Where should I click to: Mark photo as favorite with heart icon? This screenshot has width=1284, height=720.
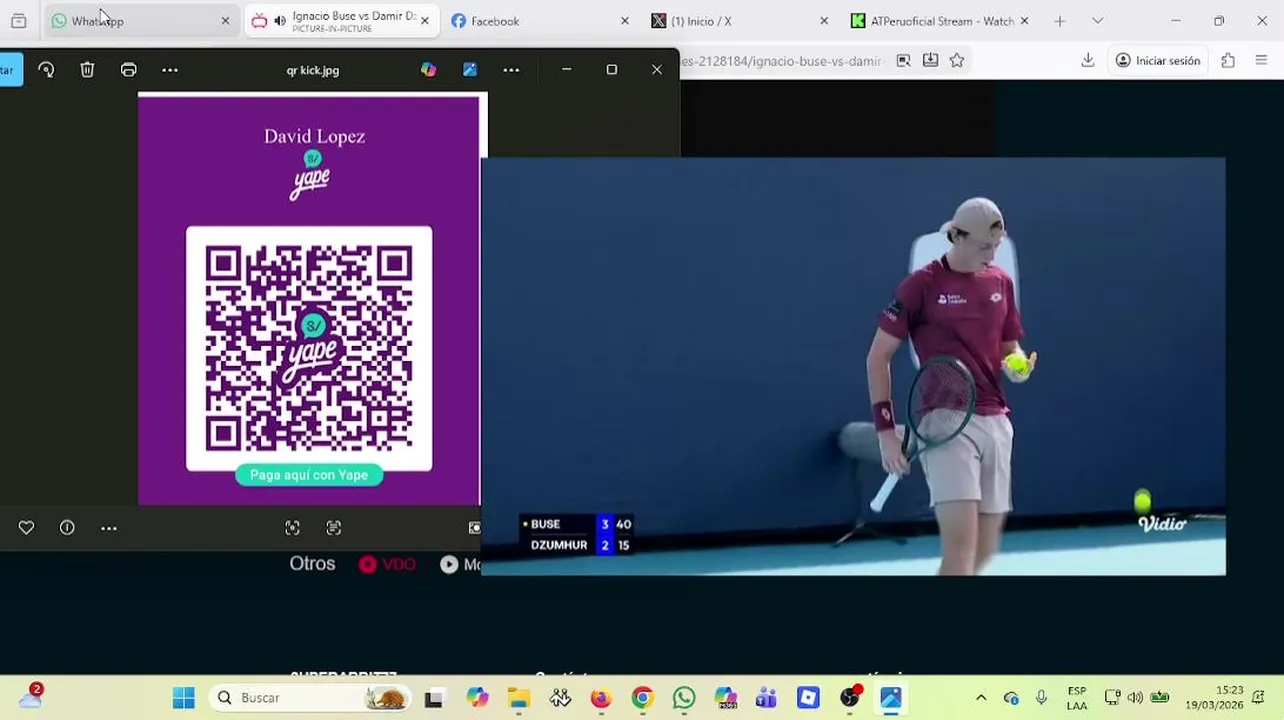click(x=26, y=527)
